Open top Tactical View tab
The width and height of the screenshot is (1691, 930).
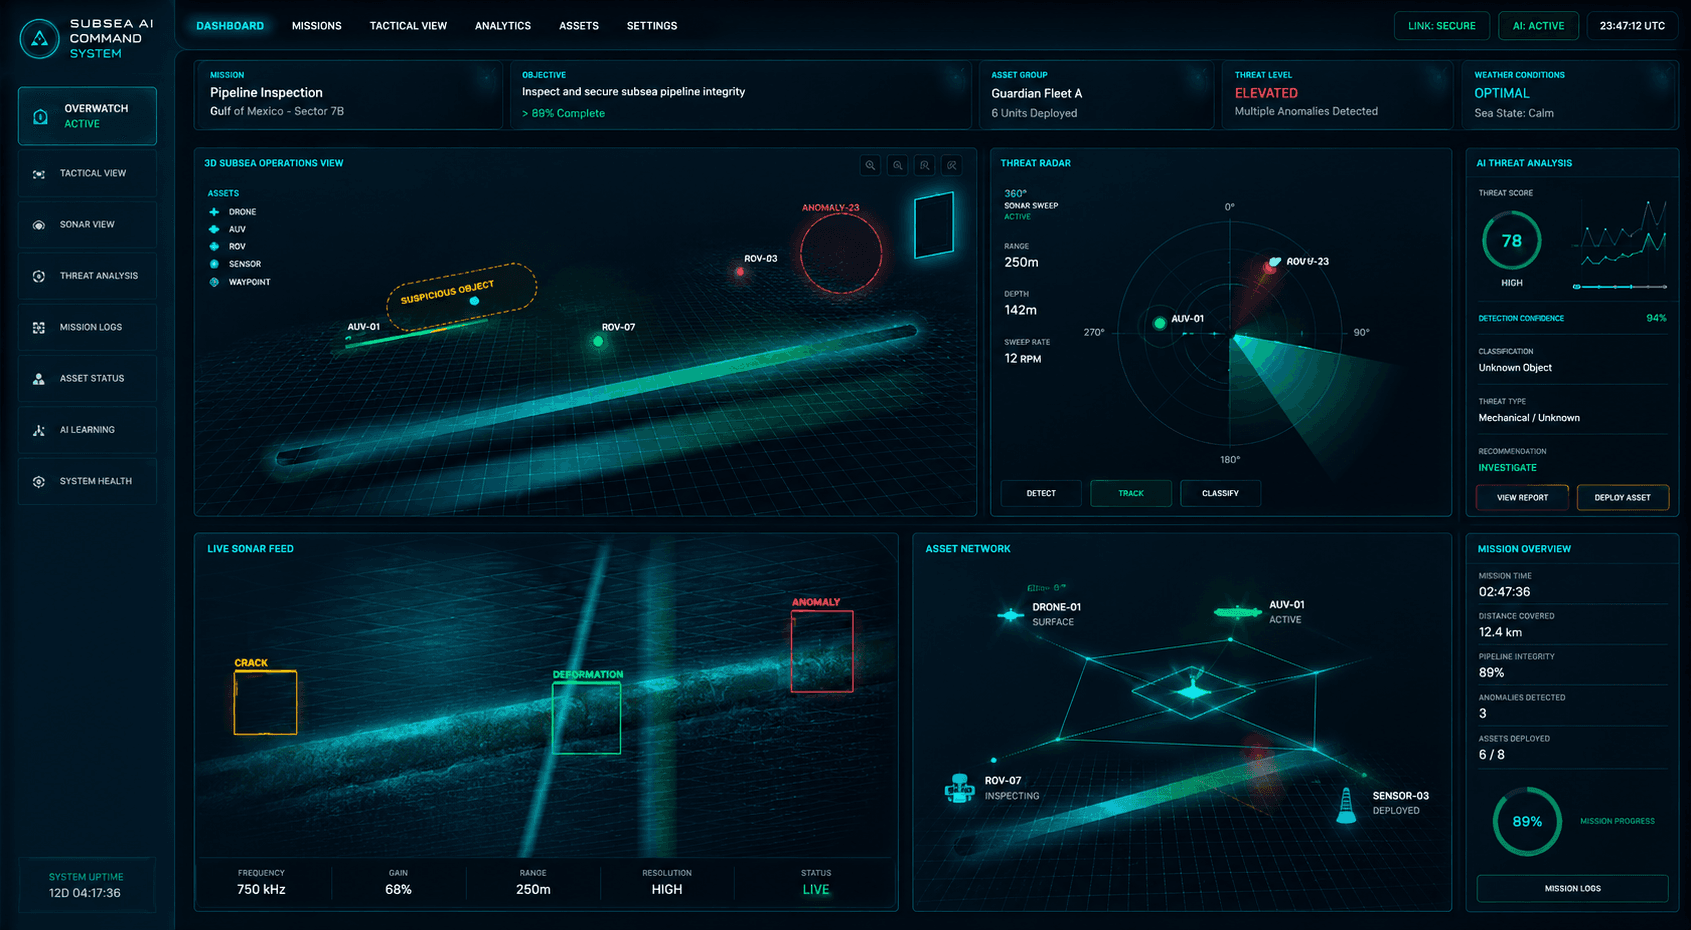[408, 26]
